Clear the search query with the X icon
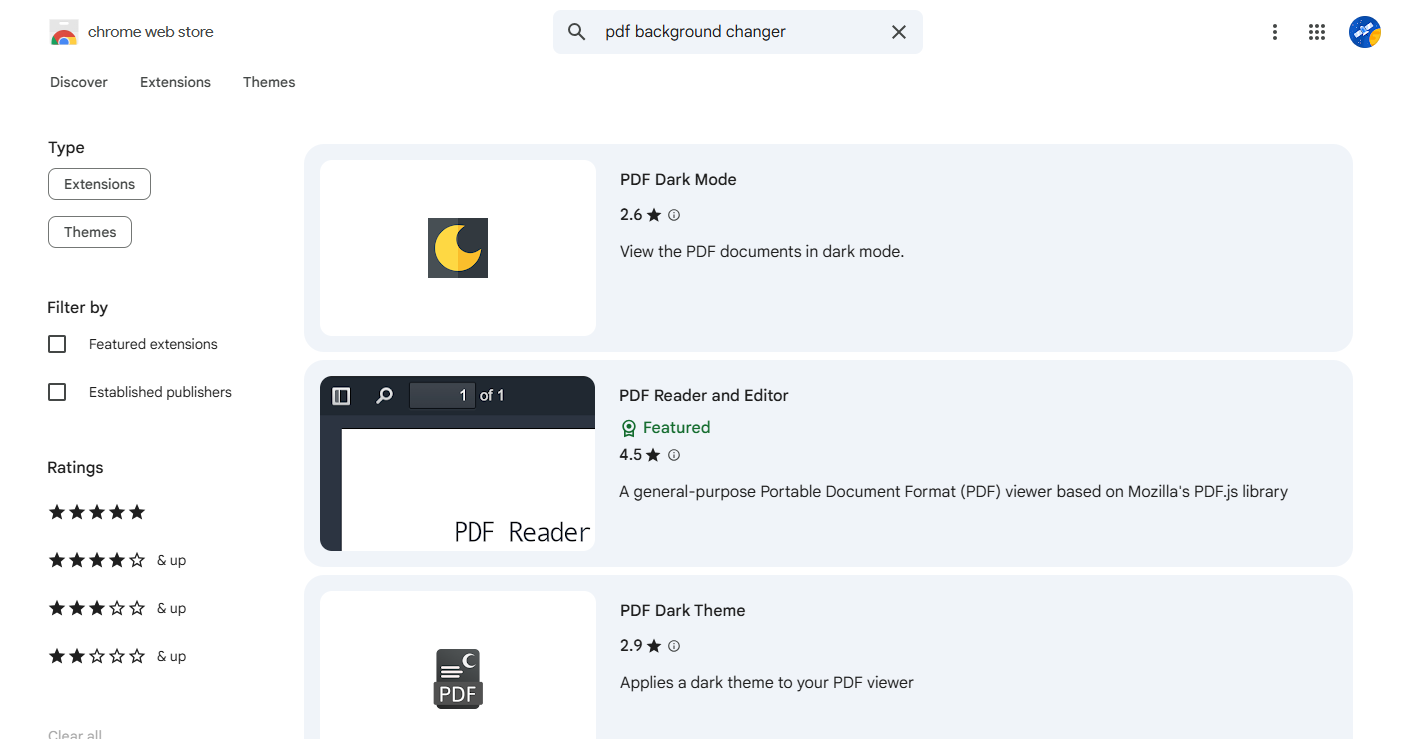 click(x=898, y=31)
